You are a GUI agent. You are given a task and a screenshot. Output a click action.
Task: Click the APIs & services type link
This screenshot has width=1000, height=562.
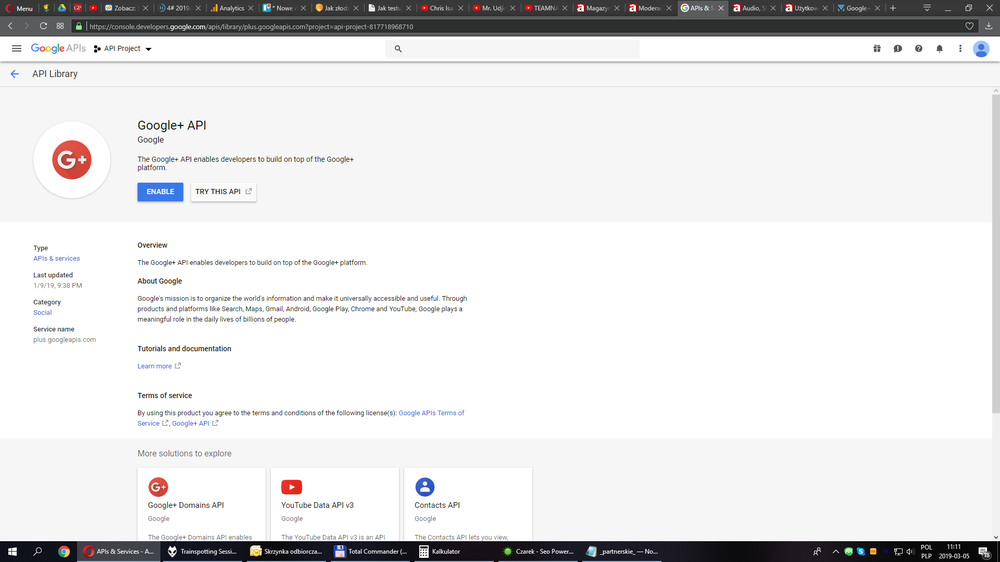point(56,258)
